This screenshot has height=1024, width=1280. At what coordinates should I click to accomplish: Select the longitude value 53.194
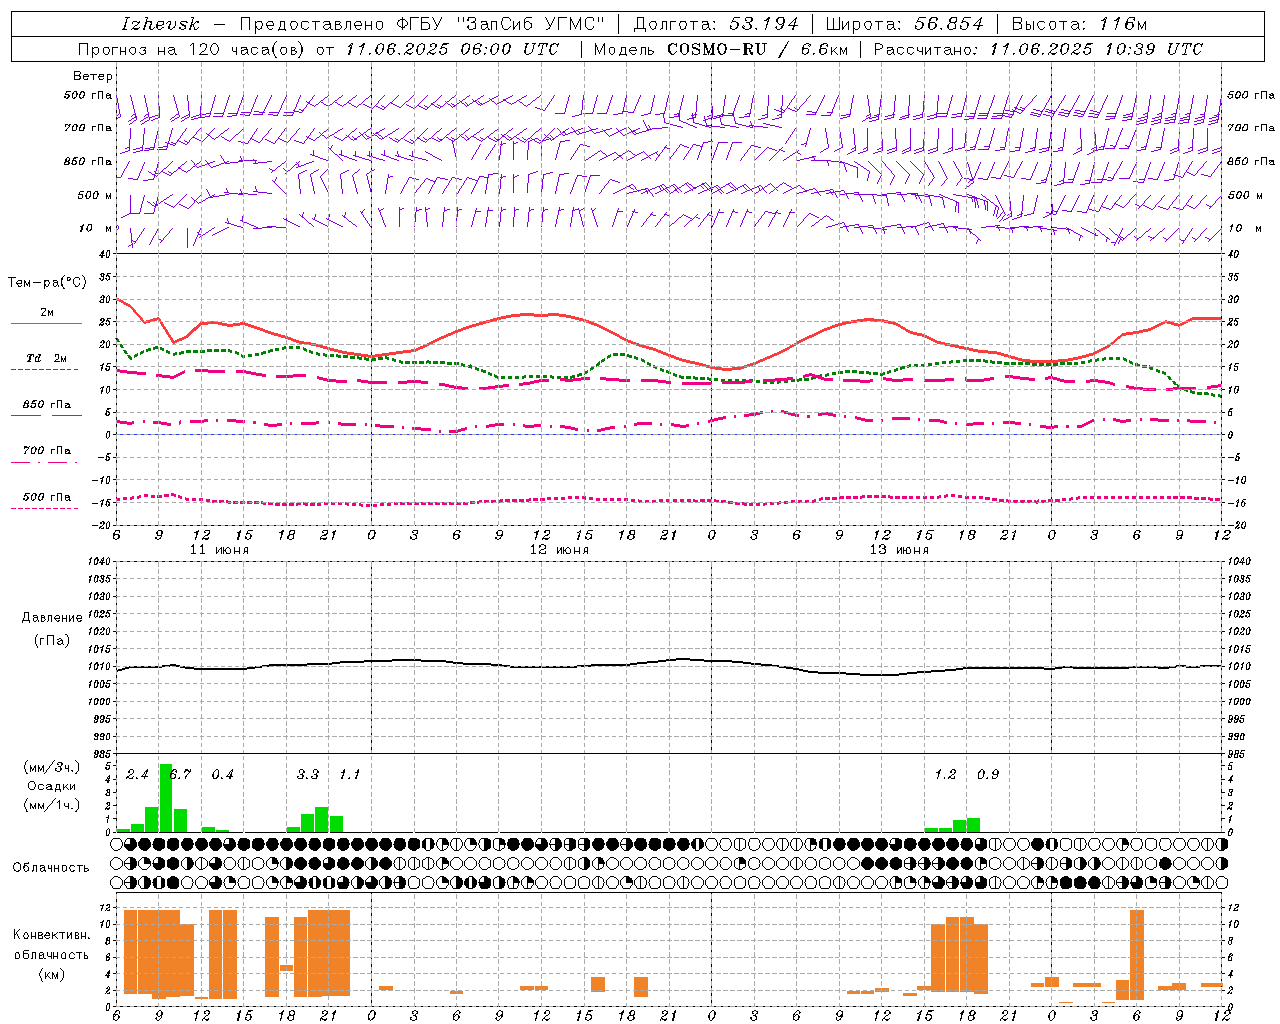point(764,24)
